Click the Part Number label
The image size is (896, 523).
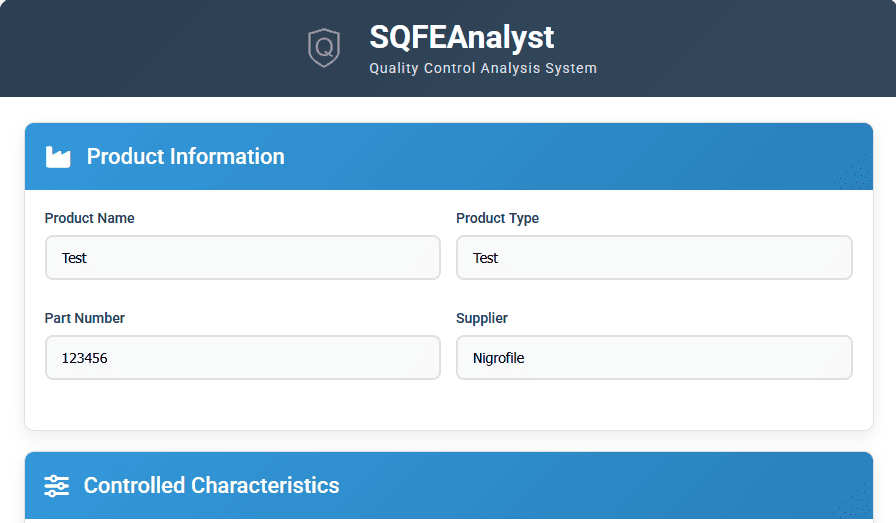pyautogui.click(x=85, y=318)
